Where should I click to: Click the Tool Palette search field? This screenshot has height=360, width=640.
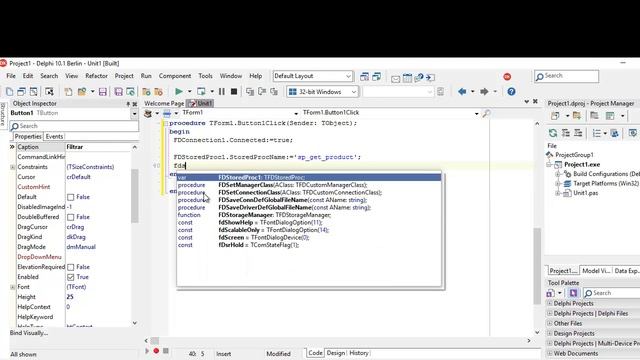(611, 293)
